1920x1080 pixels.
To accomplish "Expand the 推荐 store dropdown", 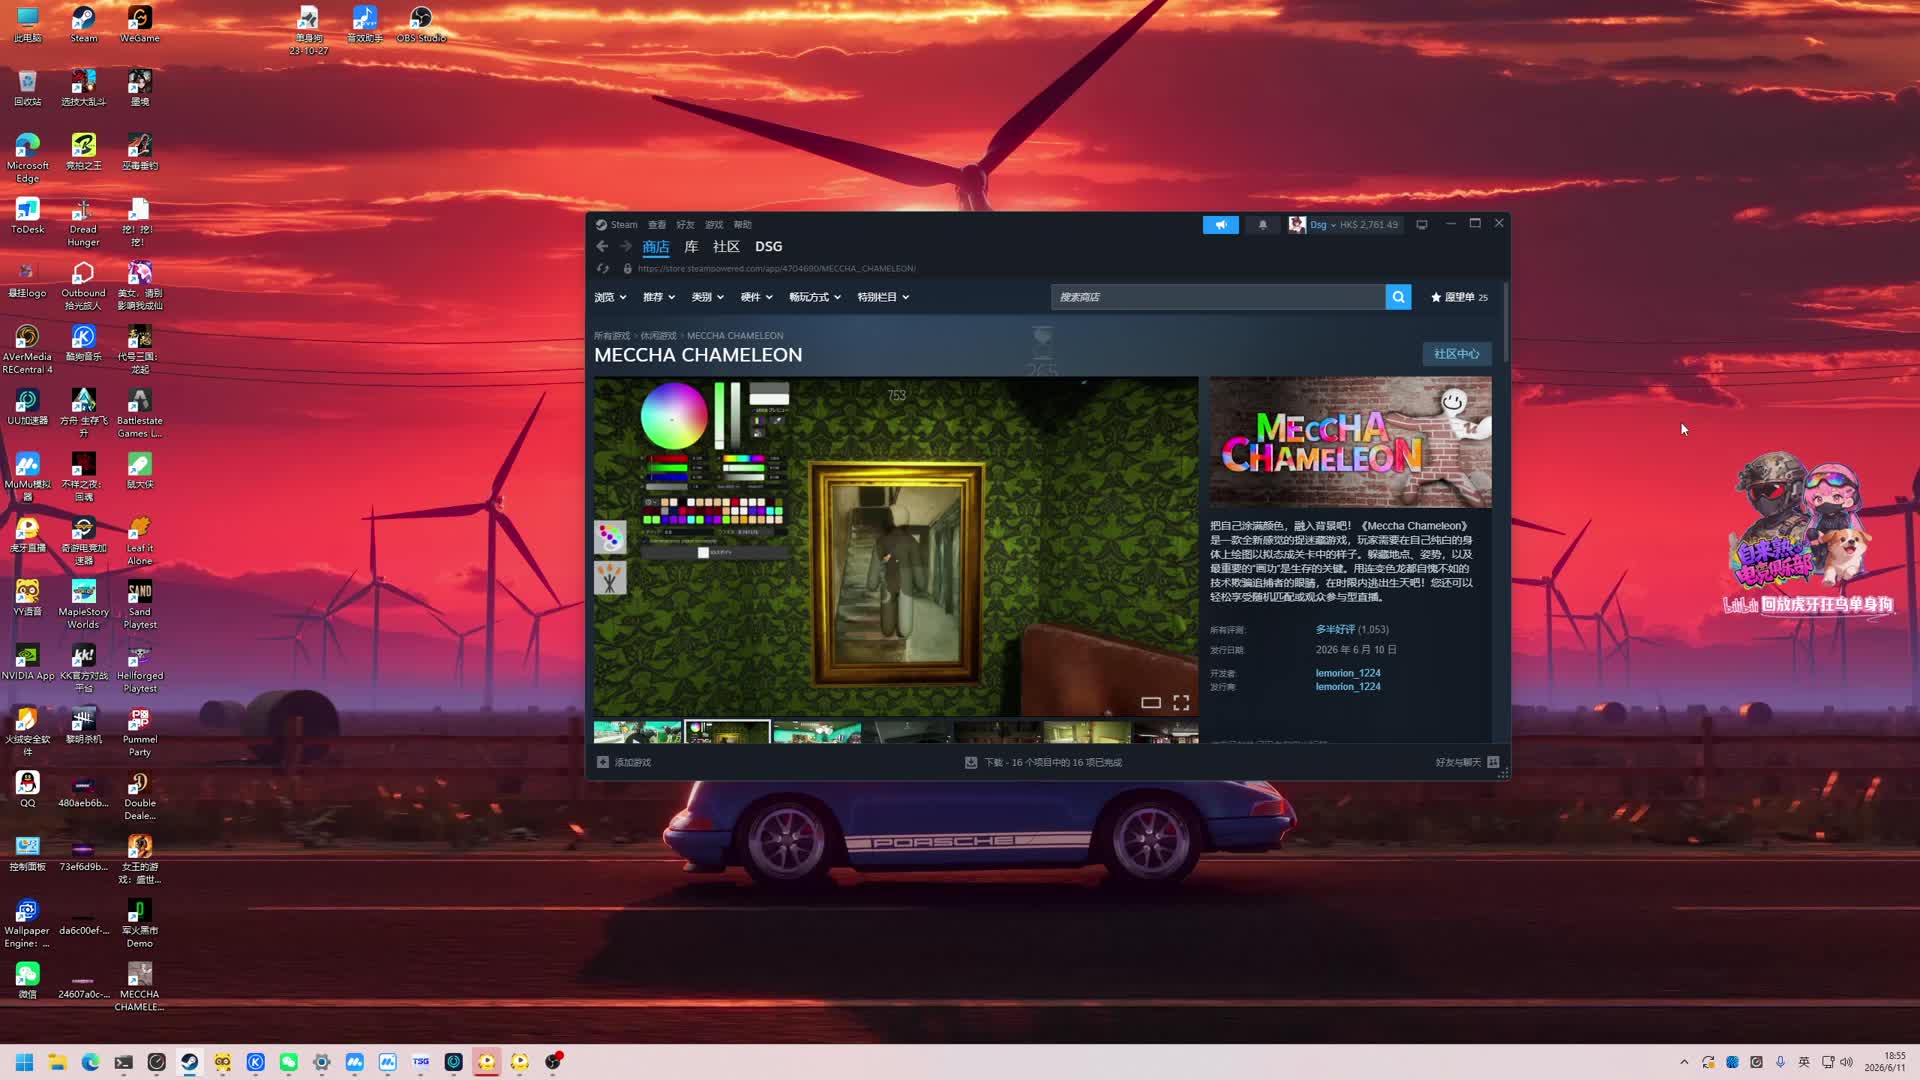I will 659,297.
